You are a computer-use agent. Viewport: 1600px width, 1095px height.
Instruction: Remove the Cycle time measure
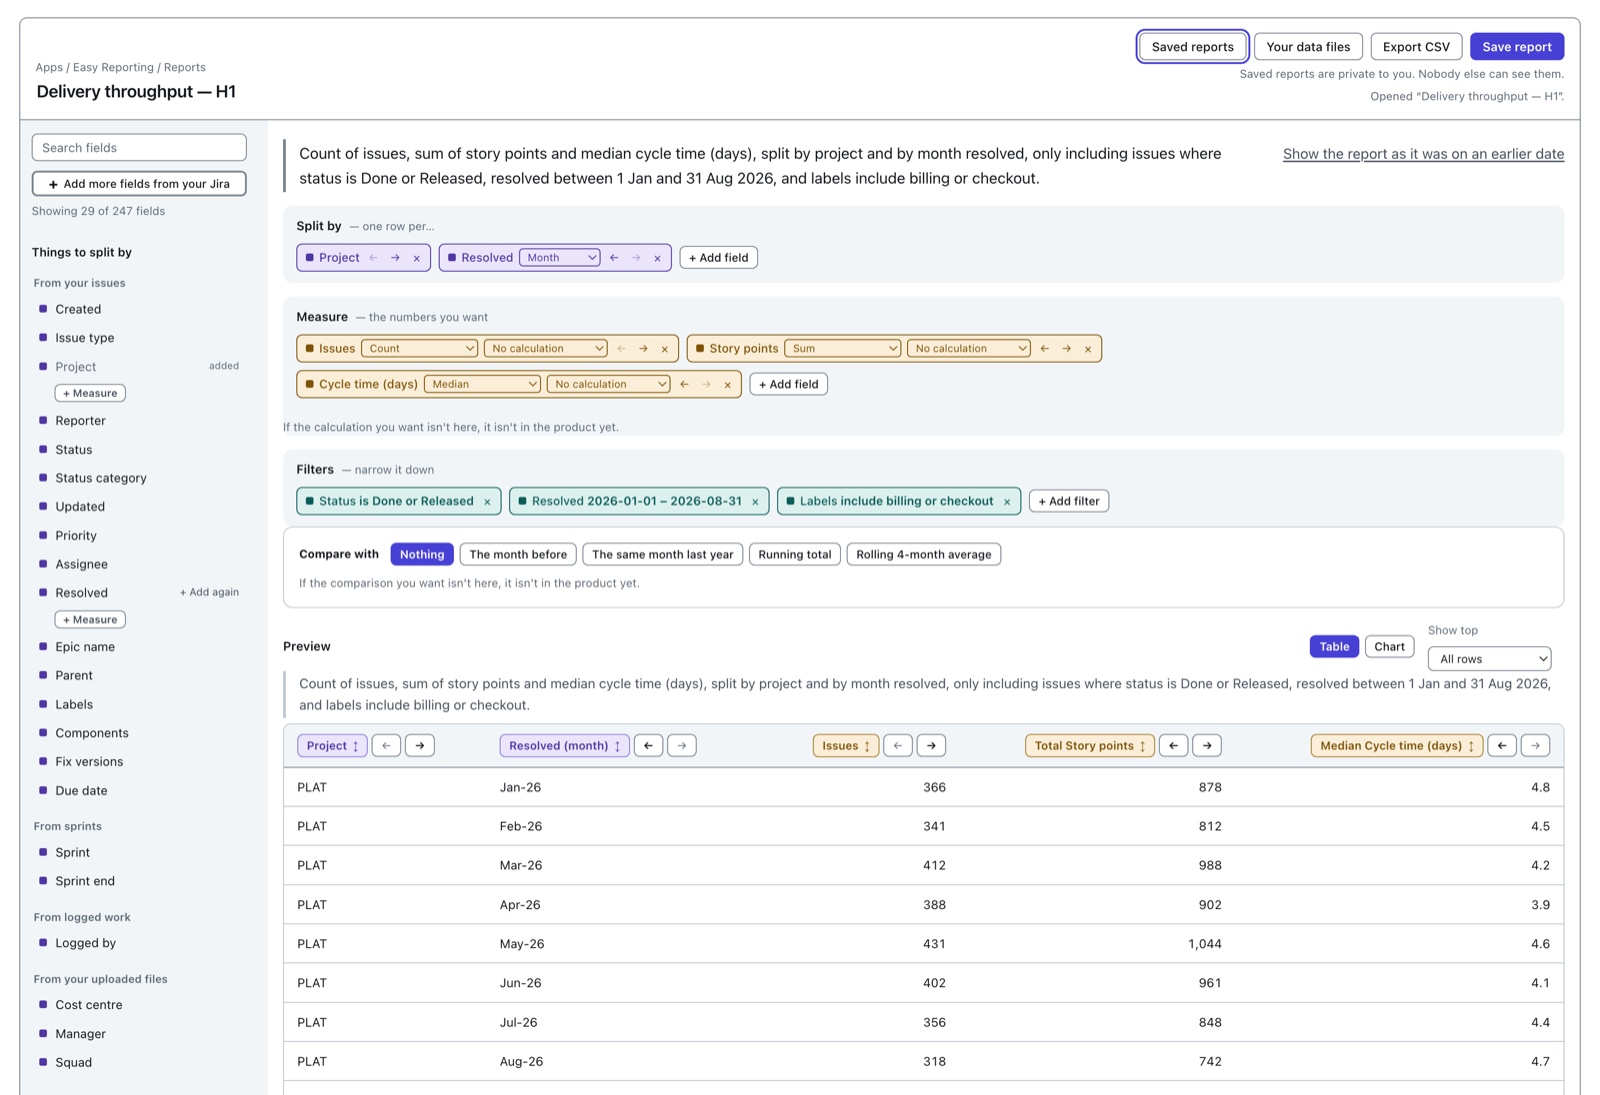(728, 384)
